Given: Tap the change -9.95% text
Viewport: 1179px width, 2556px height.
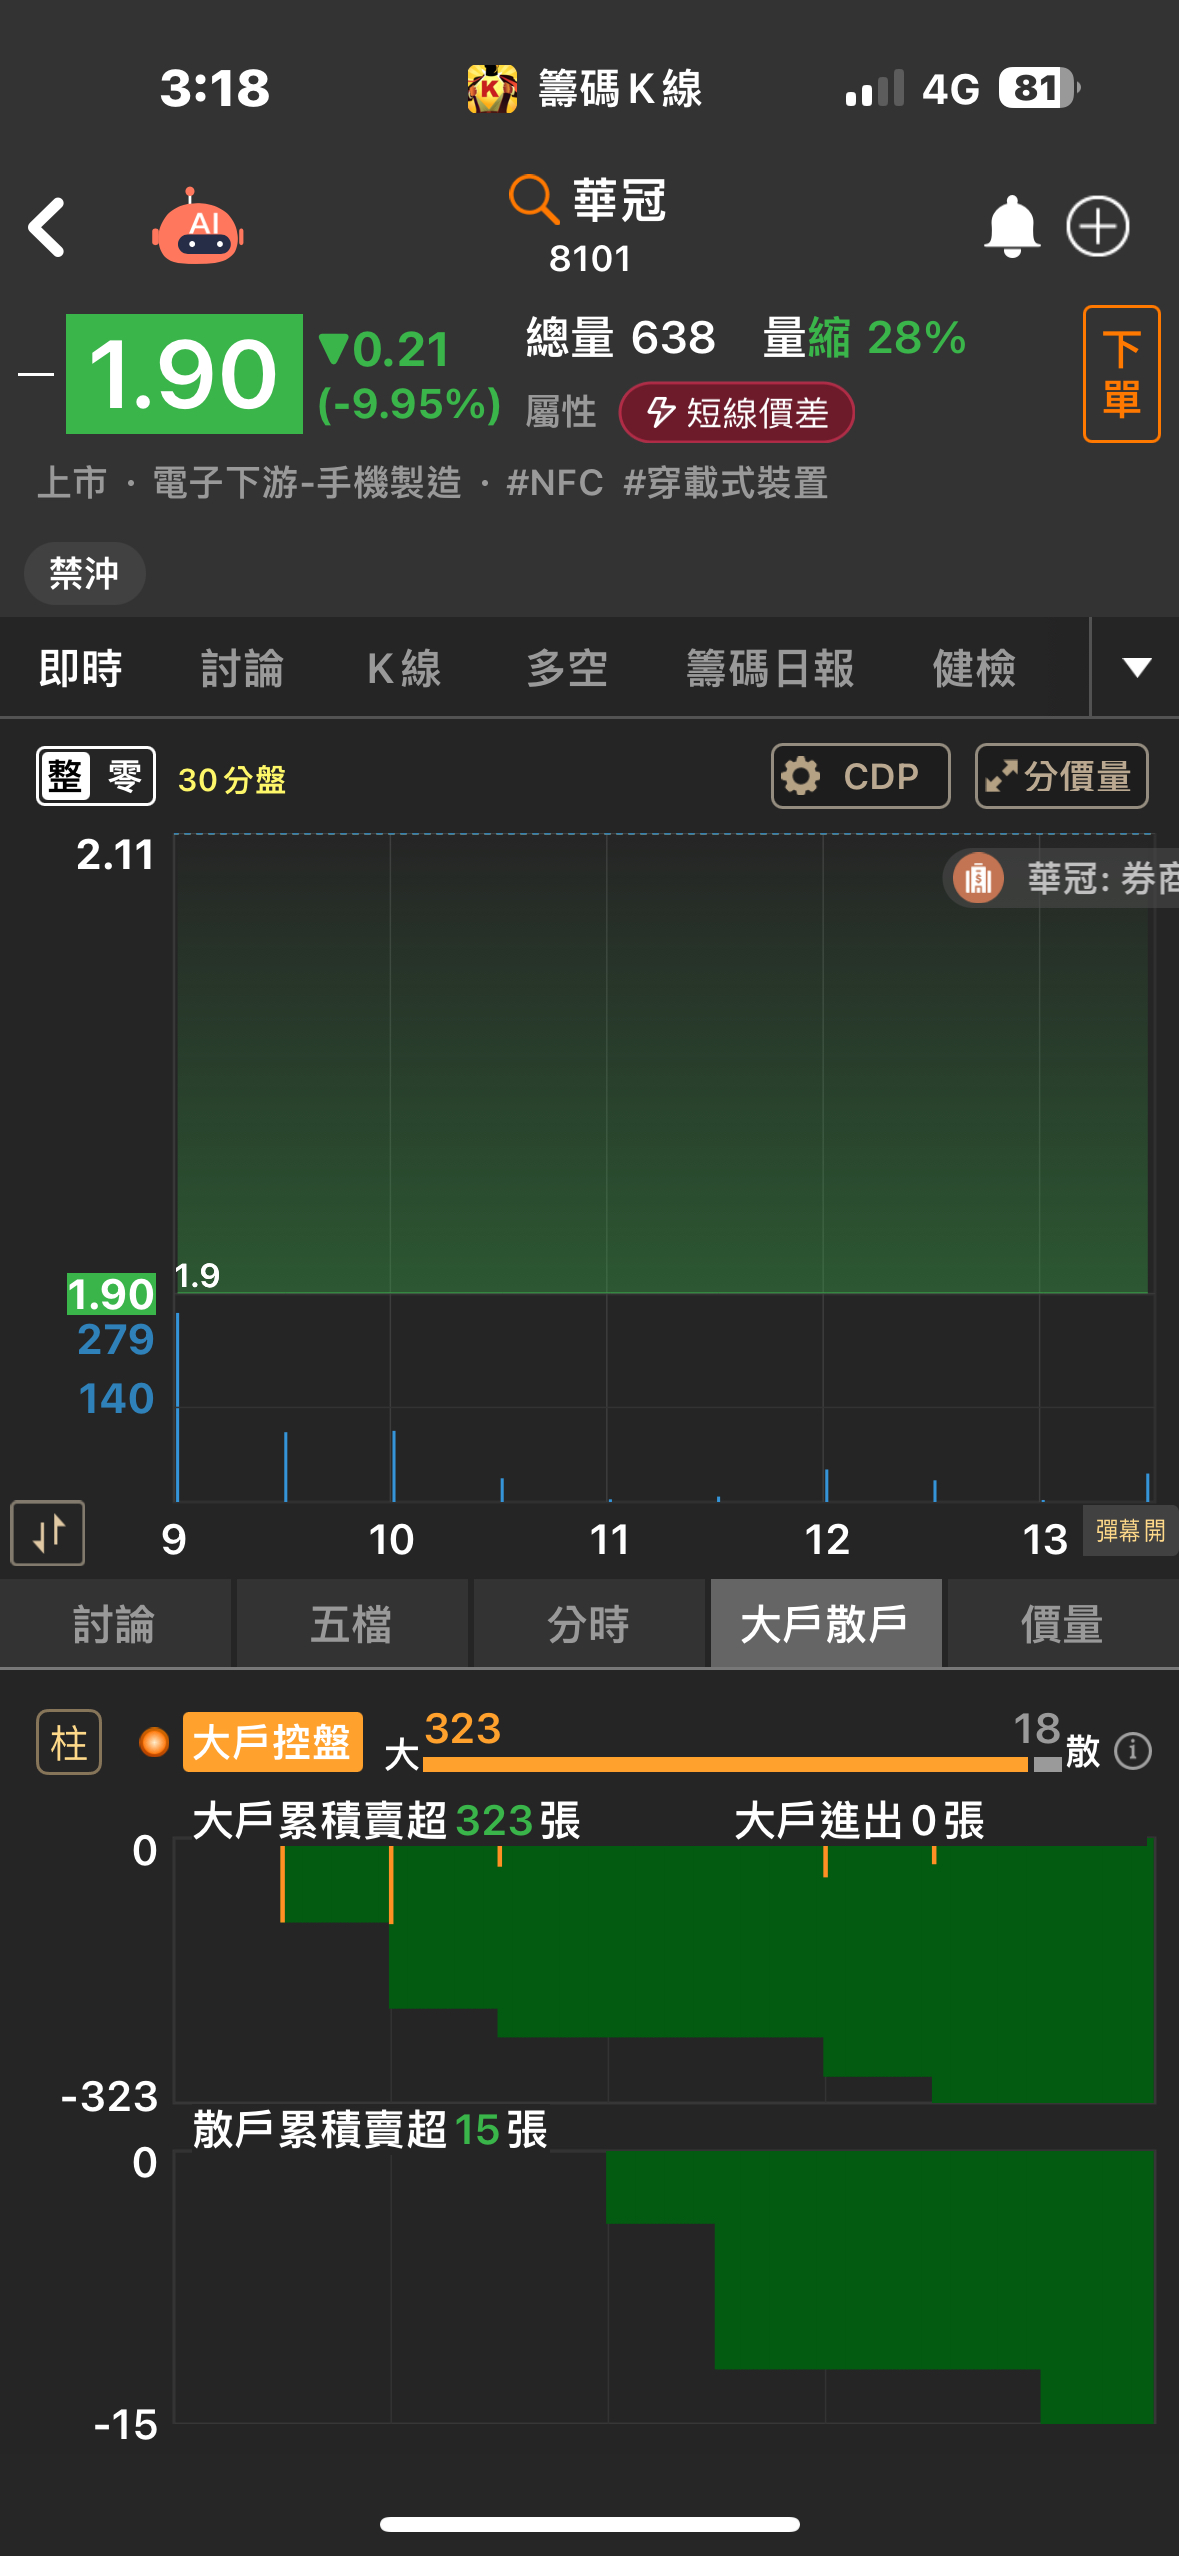Looking at the screenshot, I should [x=409, y=405].
